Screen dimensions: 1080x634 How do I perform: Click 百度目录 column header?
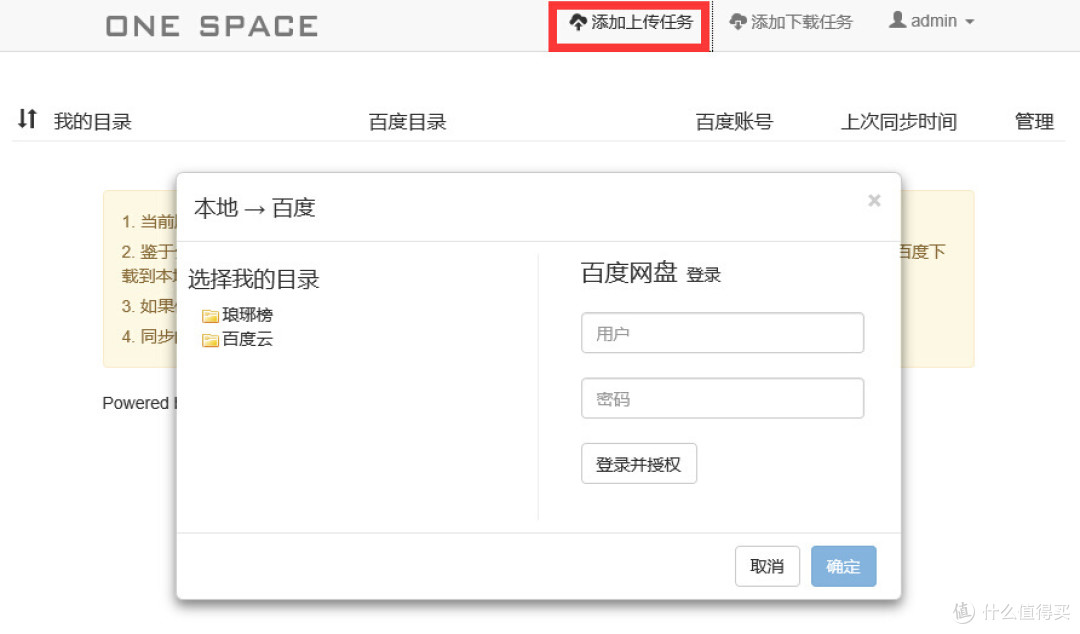coord(407,122)
